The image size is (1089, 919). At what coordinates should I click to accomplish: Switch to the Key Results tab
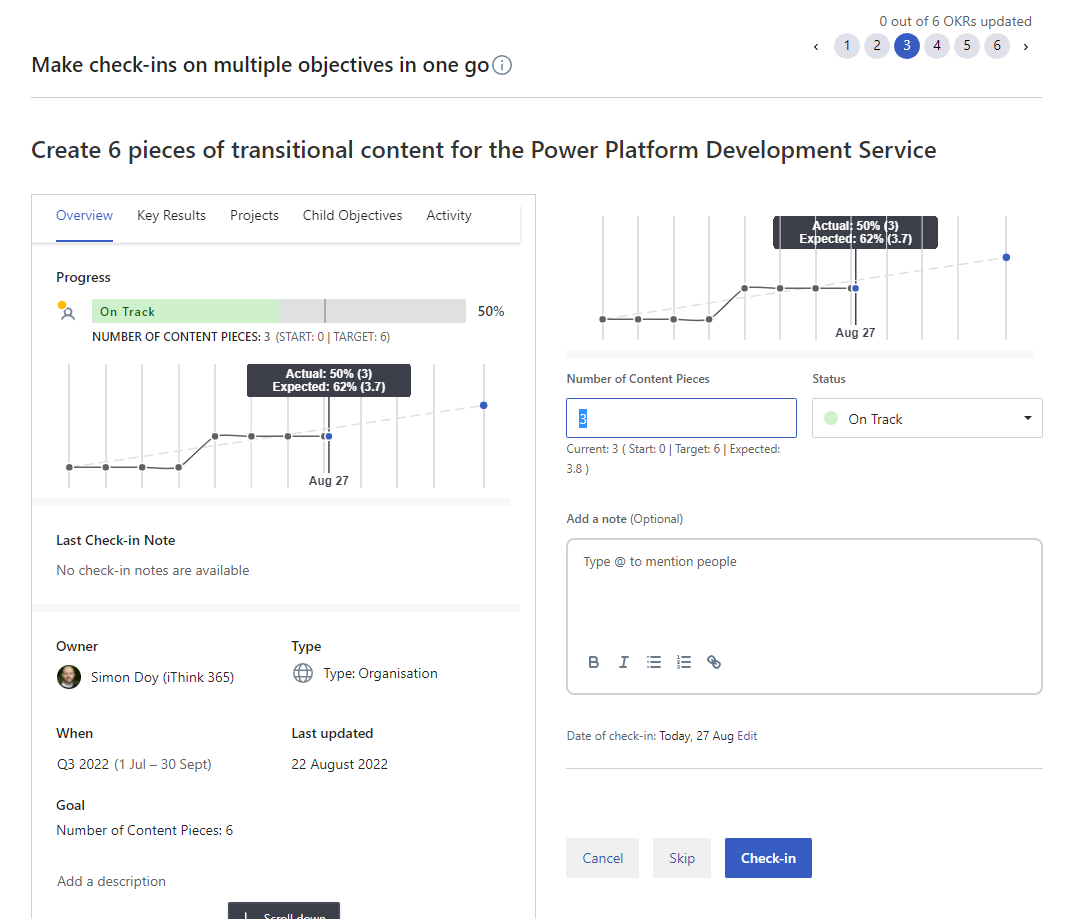pyautogui.click(x=171, y=215)
